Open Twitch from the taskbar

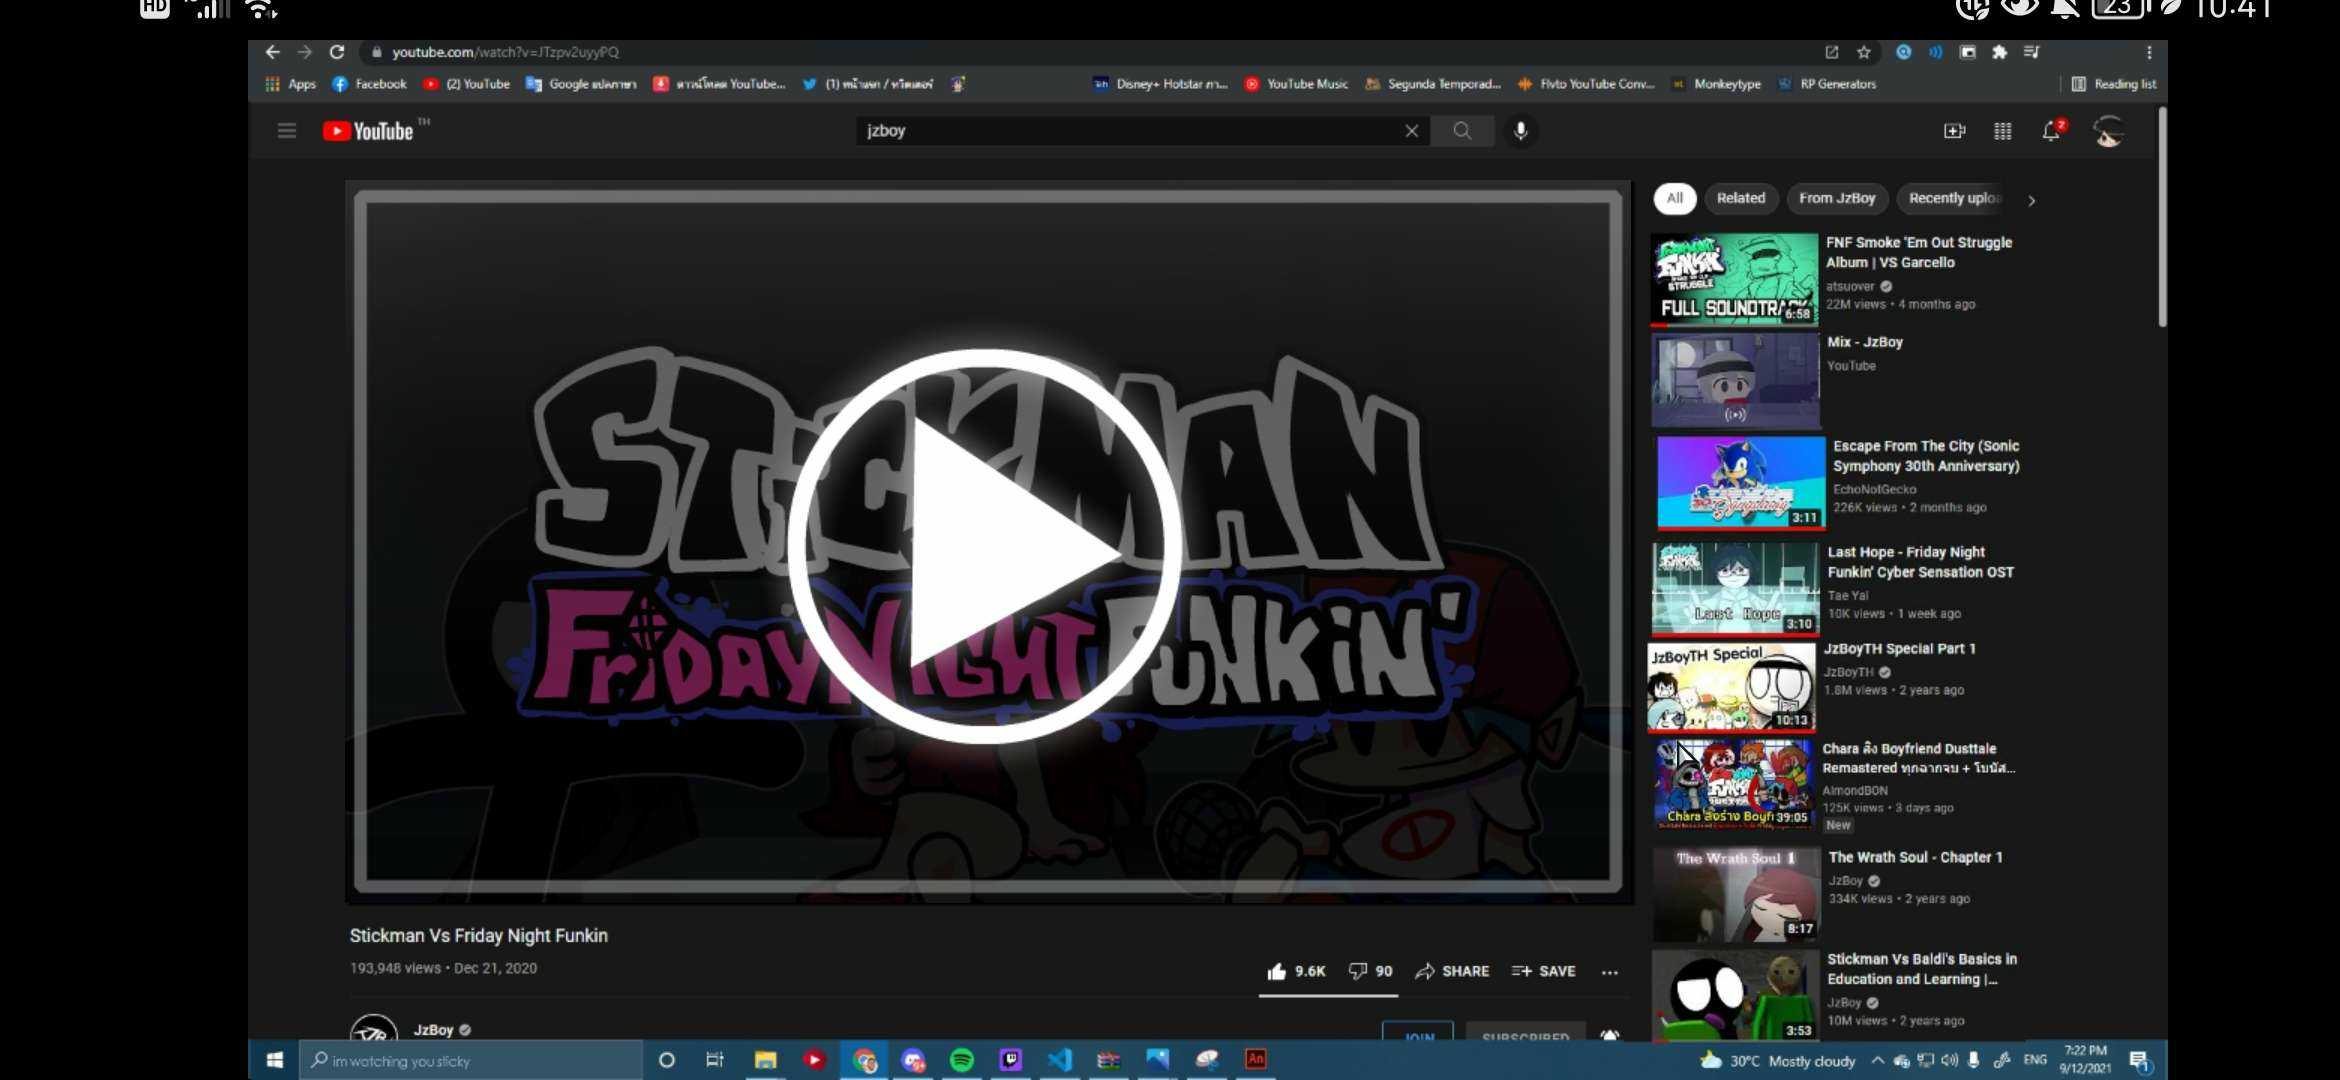(x=1011, y=1060)
